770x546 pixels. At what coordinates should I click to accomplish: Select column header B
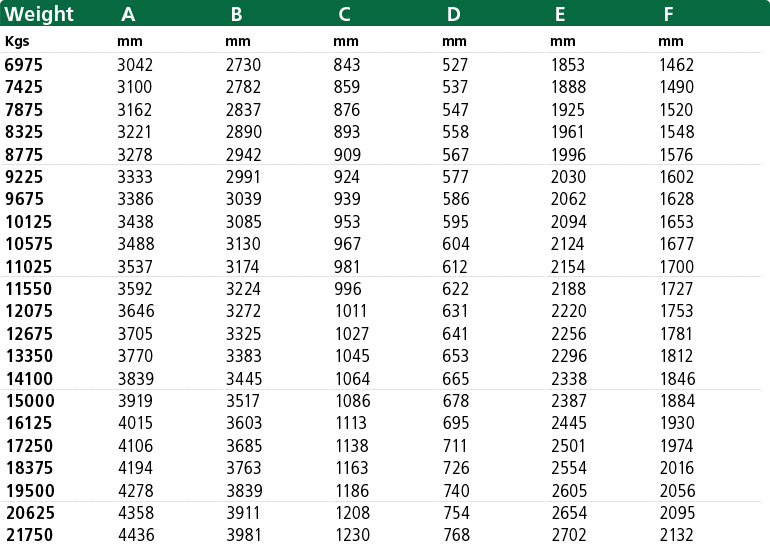pyautogui.click(x=237, y=14)
